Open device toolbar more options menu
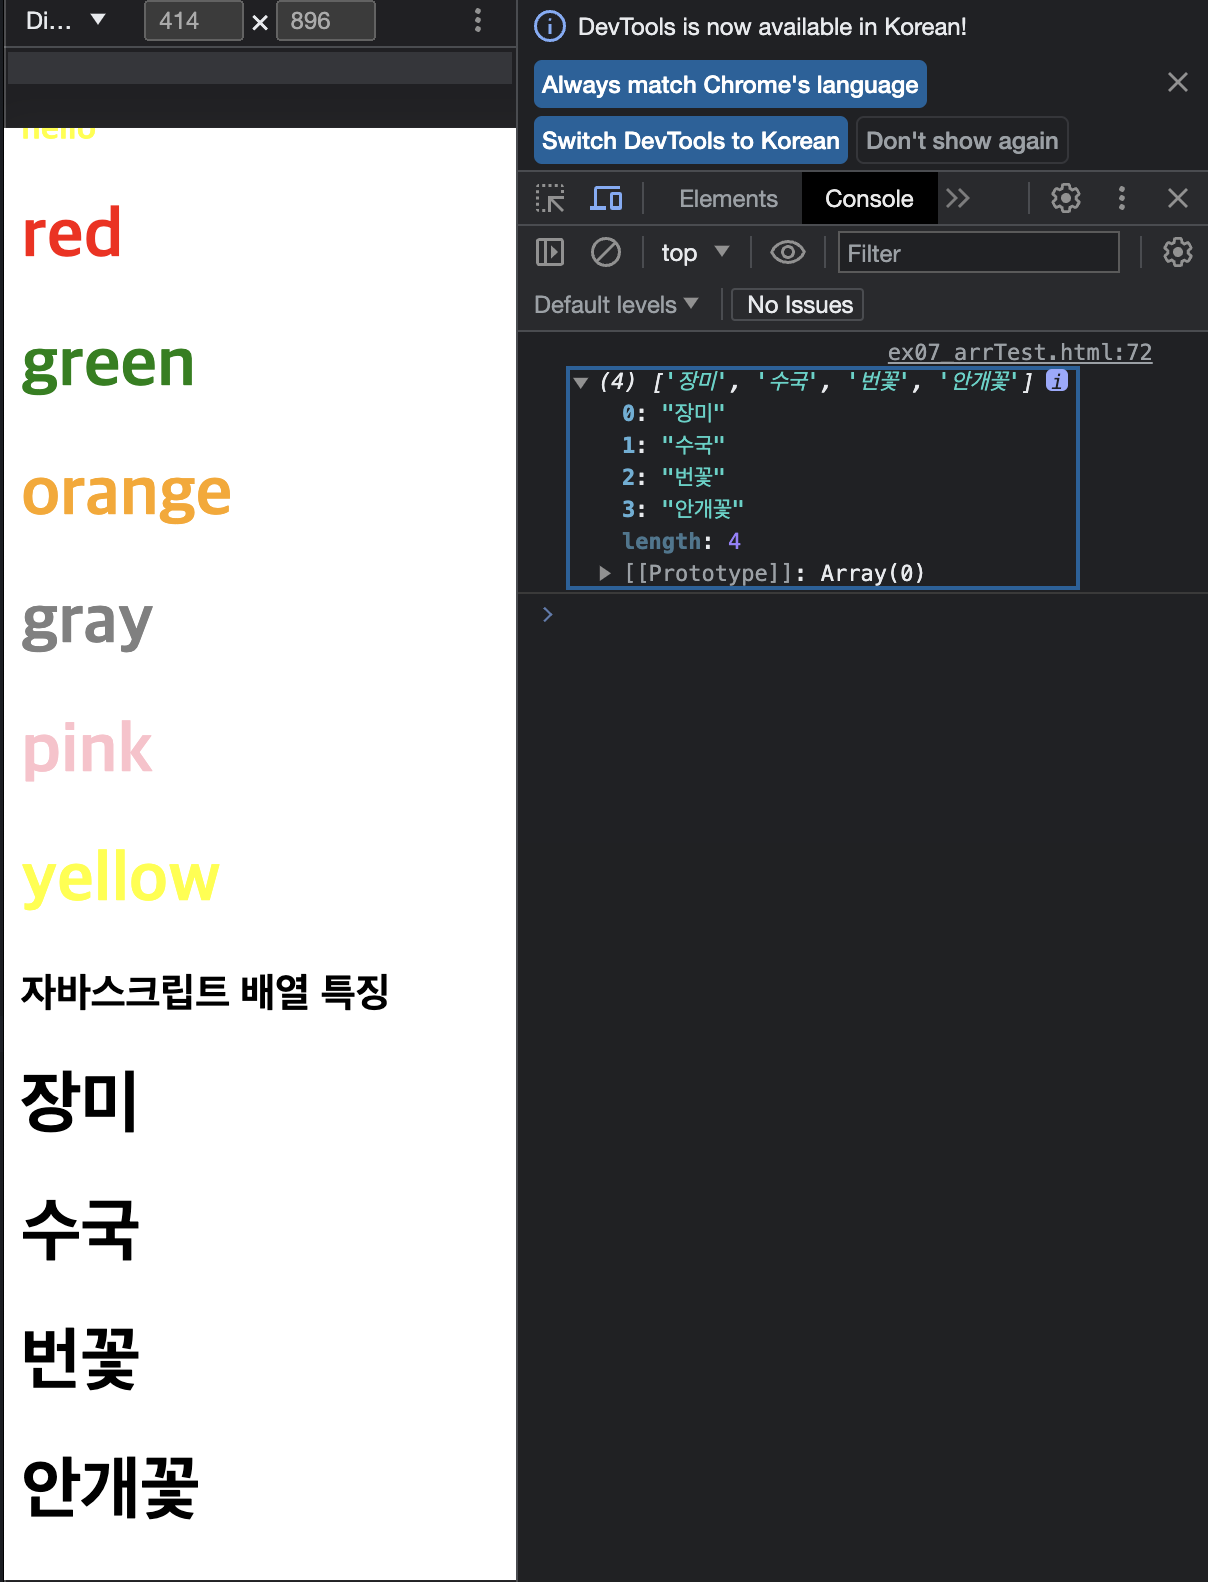This screenshot has width=1208, height=1582. coord(478,20)
